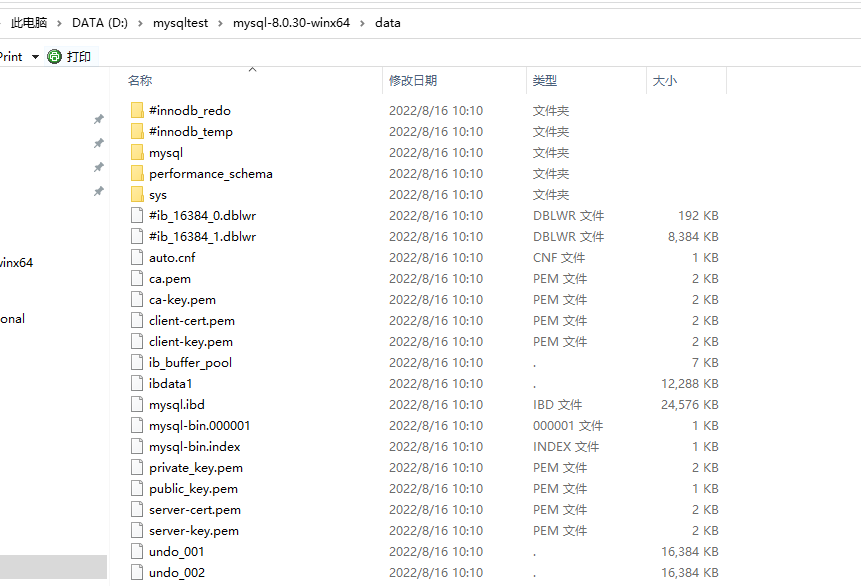The height and width of the screenshot is (586, 861).
Task: Expand the chevron after mysql-8.0.30-winx64
Action: click(x=362, y=23)
